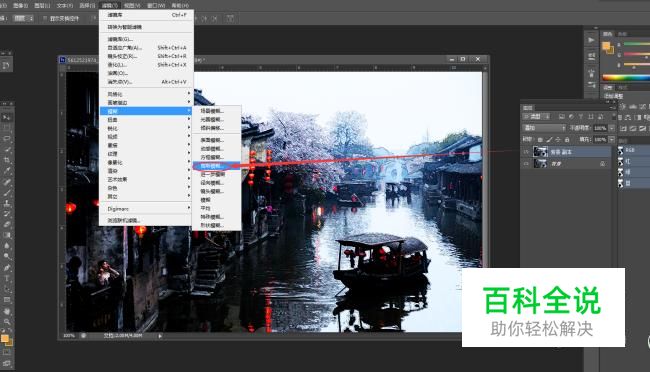Choose 径向模糊 from the blur submenu
The width and height of the screenshot is (650, 372).
(216, 183)
